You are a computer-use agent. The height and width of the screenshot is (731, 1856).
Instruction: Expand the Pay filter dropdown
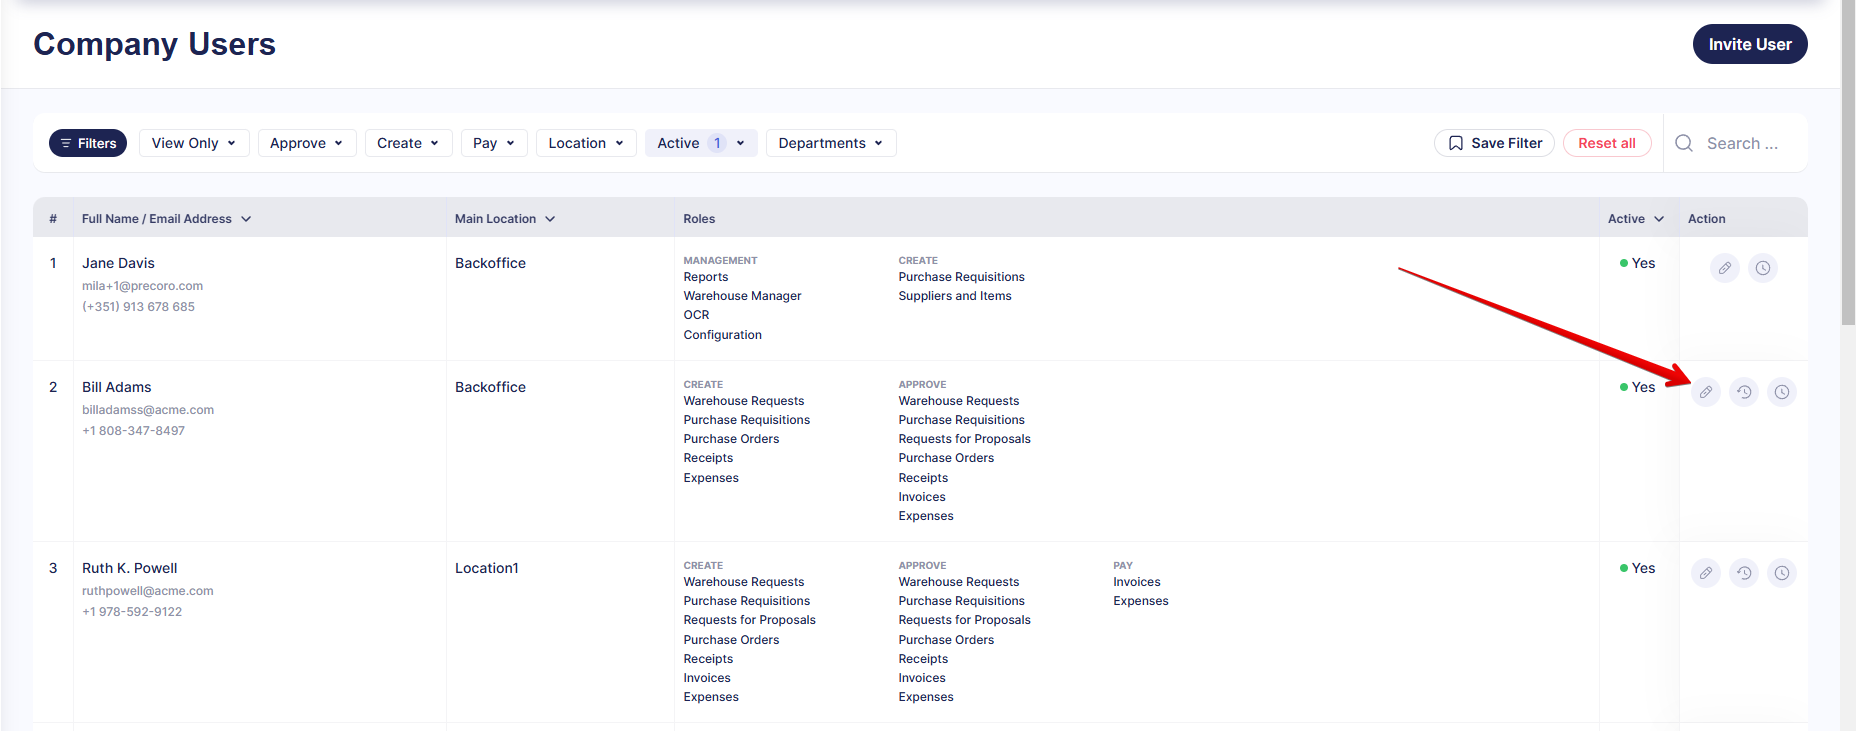[494, 143]
